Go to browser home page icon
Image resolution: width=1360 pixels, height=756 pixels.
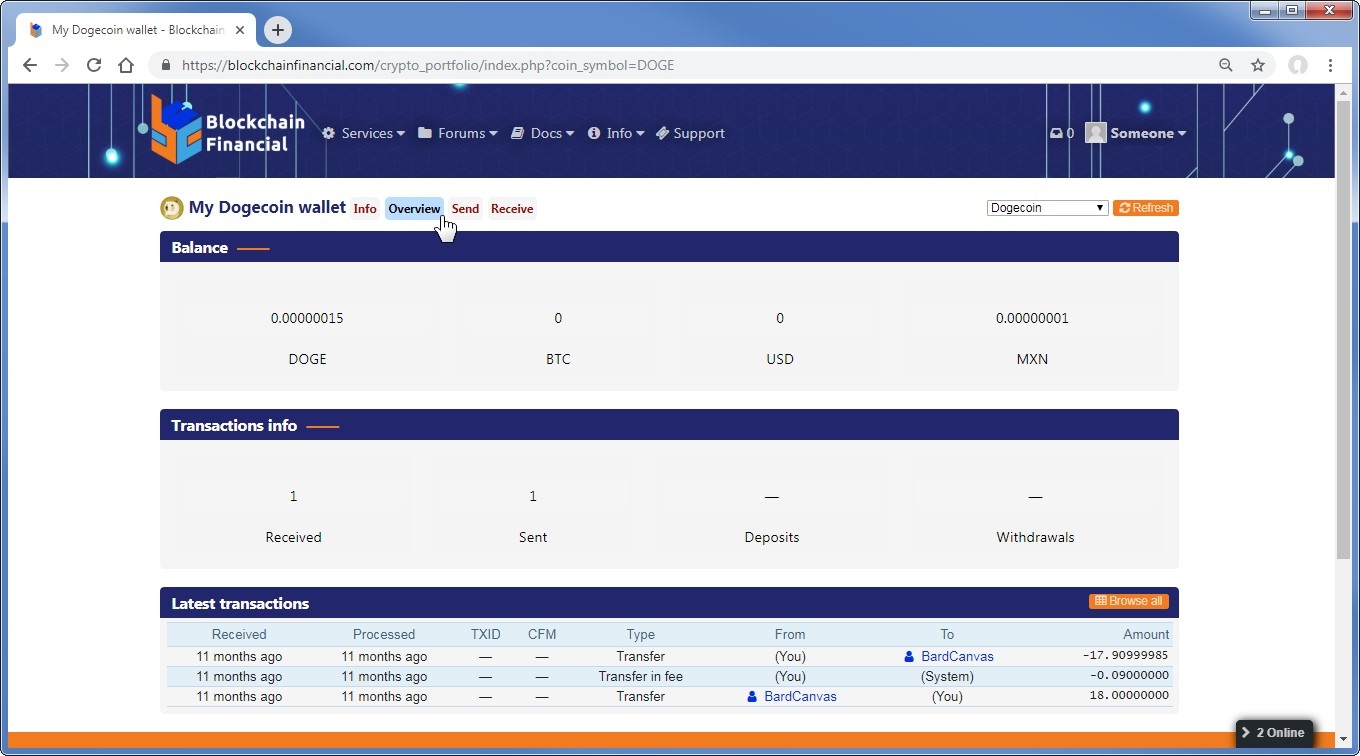126,65
